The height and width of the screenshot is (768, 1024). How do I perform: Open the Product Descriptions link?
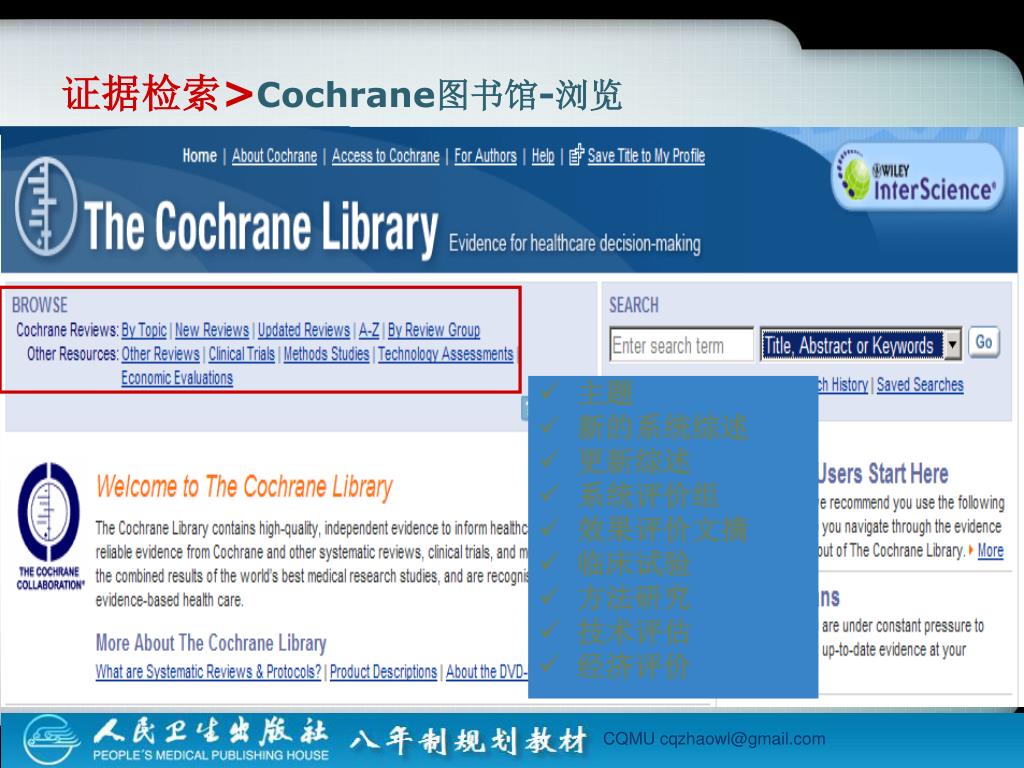click(383, 672)
